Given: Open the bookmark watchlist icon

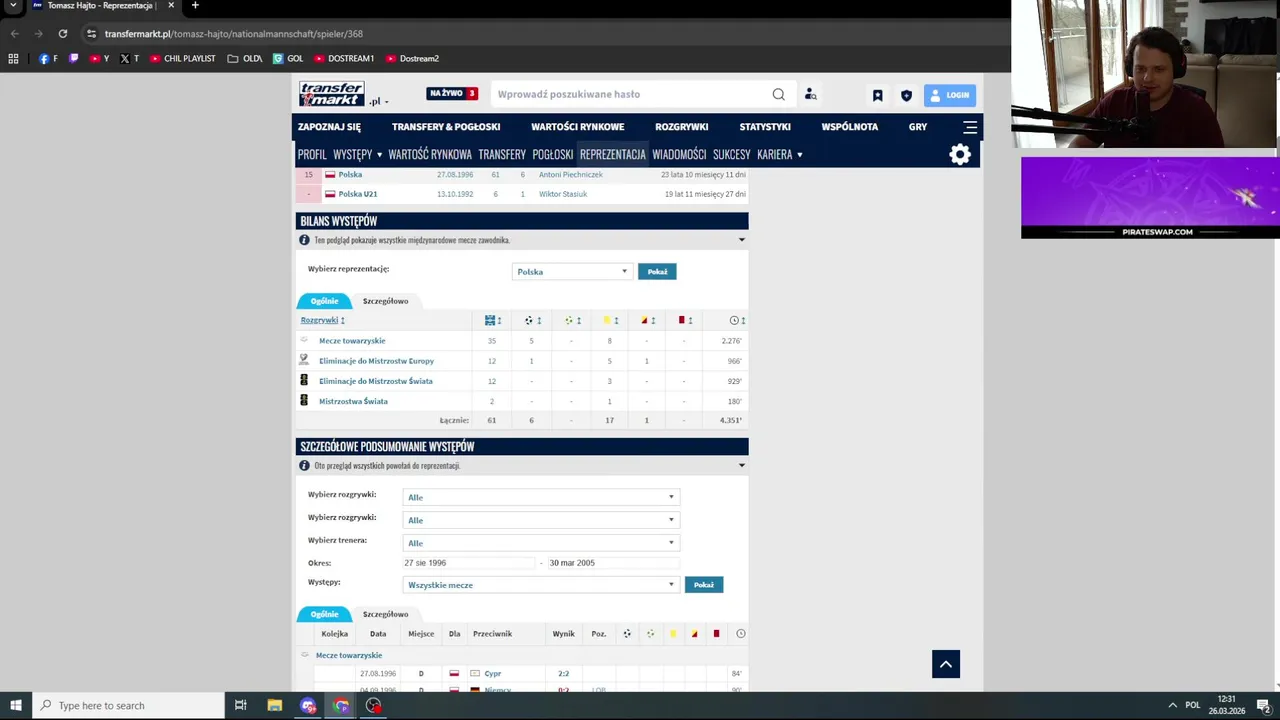Looking at the screenshot, I should click(877, 95).
